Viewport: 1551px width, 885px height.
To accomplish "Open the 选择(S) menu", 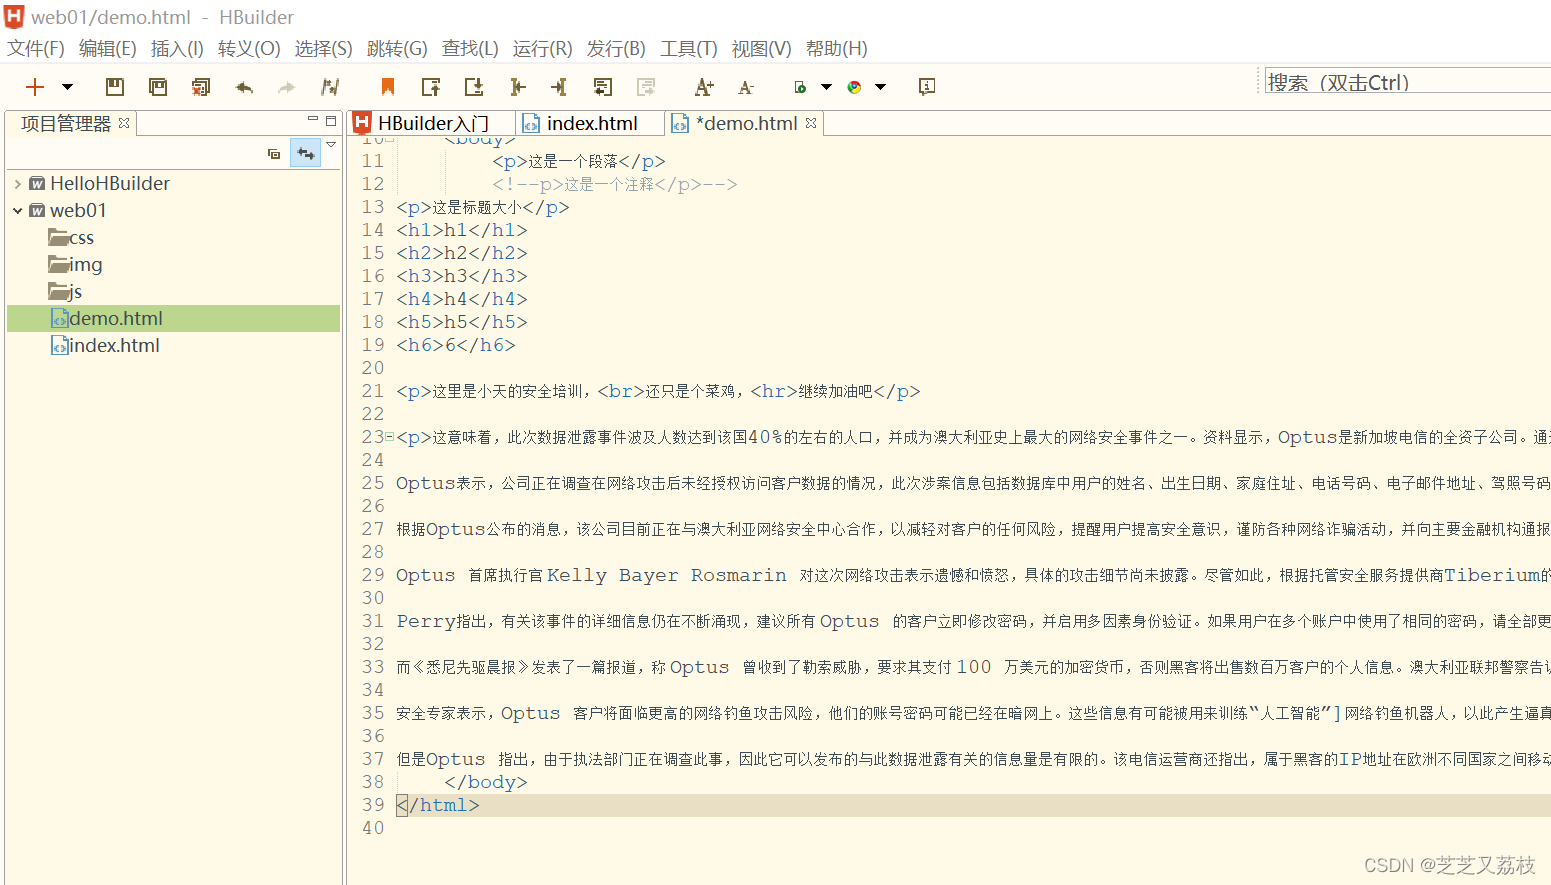I will click(x=323, y=48).
